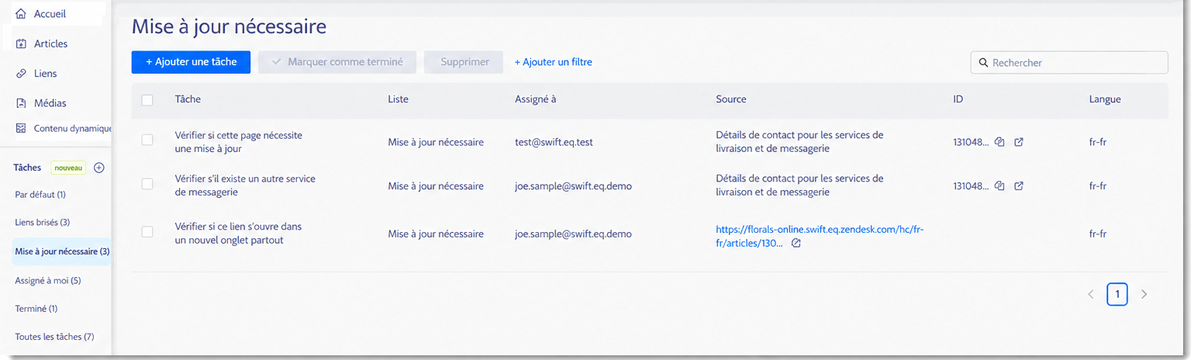Image resolution: width=1191 pixels, height=360 pixels.
Task: Click the ID column header
Action: (x=959, y=99)
